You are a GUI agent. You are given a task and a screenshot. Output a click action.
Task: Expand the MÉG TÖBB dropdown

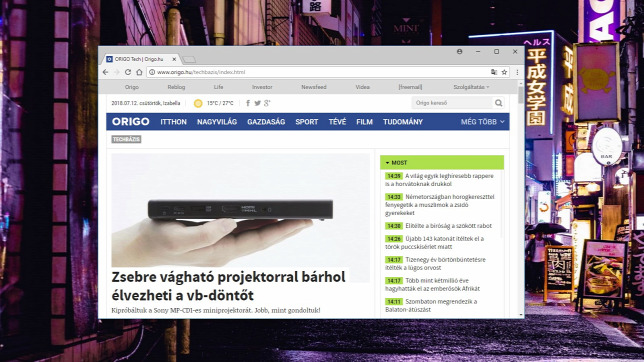(x=483, y=122)
